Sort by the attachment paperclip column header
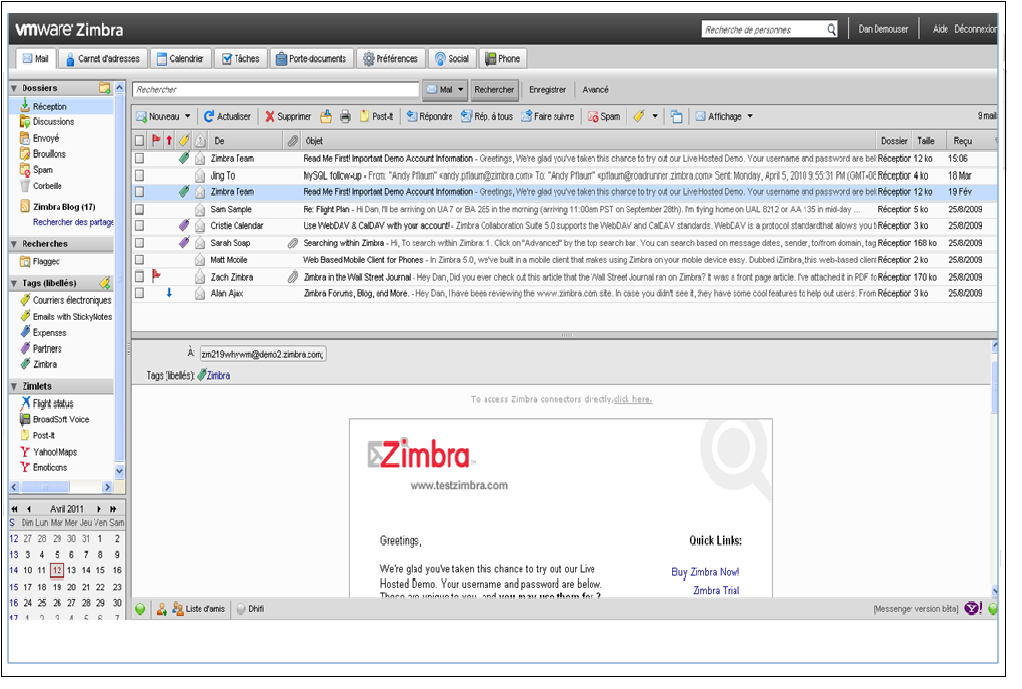The width and height of the screenshot is (1022, 689). [x=293, y=140]
